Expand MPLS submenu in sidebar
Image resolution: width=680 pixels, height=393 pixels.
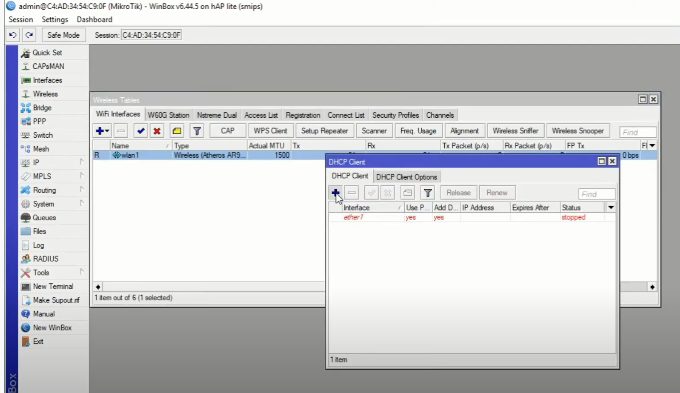tap(82, 176)
